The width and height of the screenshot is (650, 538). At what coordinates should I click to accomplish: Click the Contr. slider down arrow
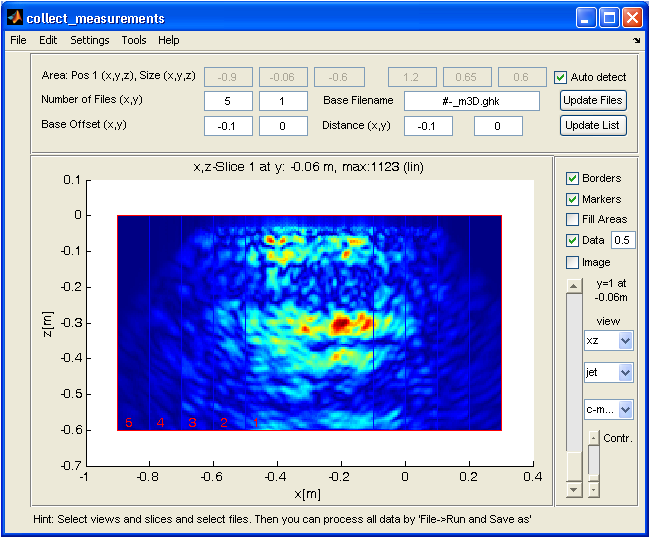point(594,490)
